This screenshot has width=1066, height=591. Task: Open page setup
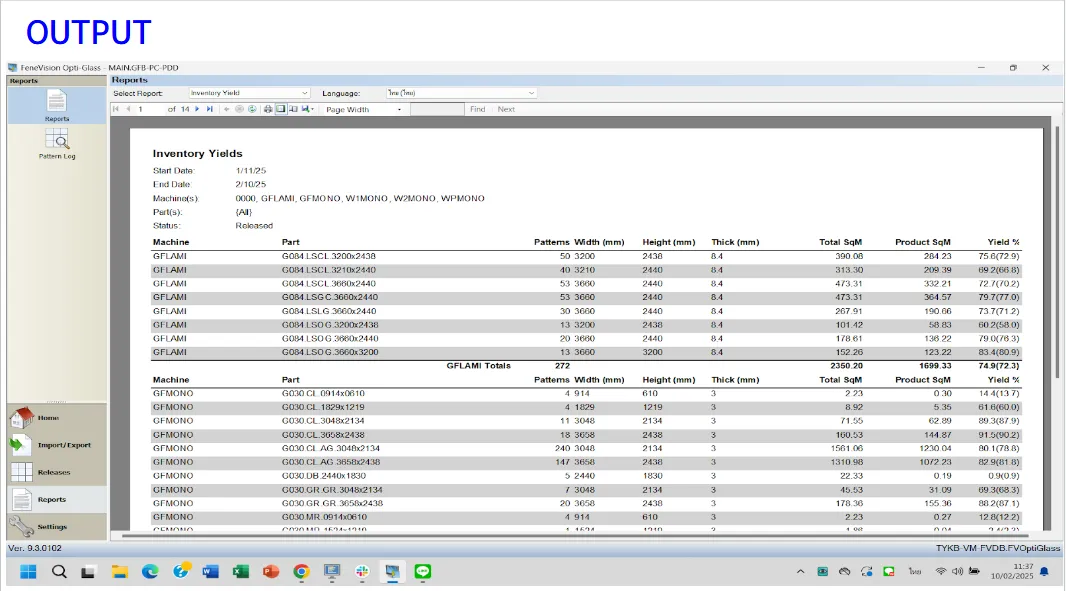pyautogui.click(x=294, y=109)
